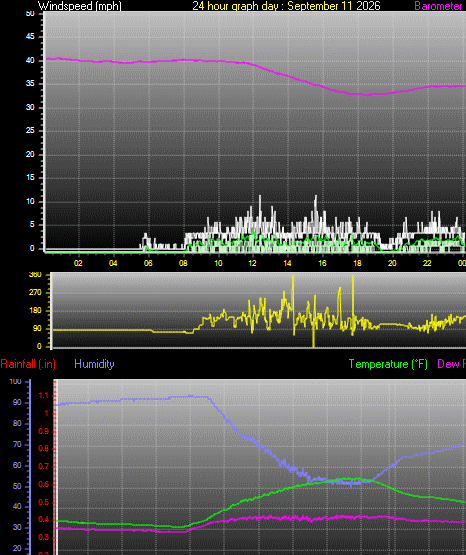This screenshot has width=466, height=555.
Task: Click rainfall axis value '0.5'
Action: coord(43,502)
